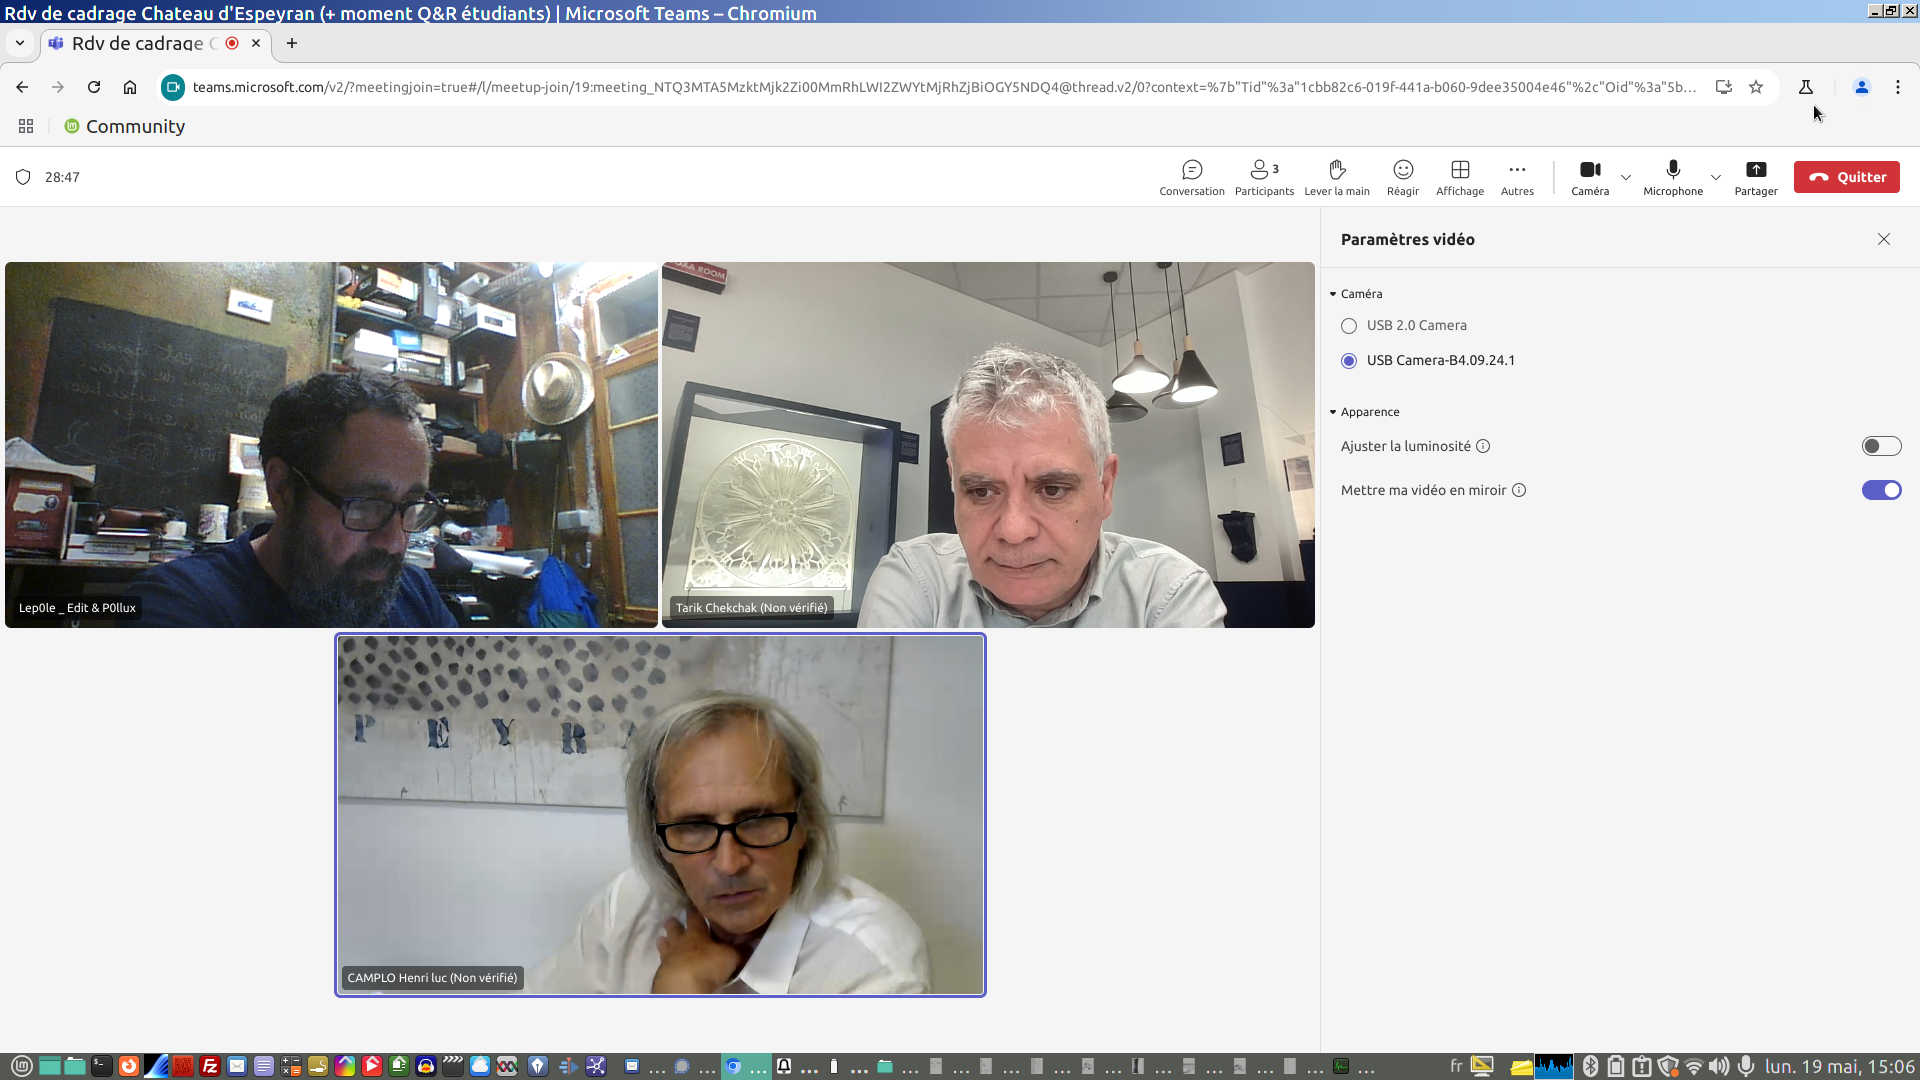Disable Mettre ma vidéo en miroir

[1880, 490]
